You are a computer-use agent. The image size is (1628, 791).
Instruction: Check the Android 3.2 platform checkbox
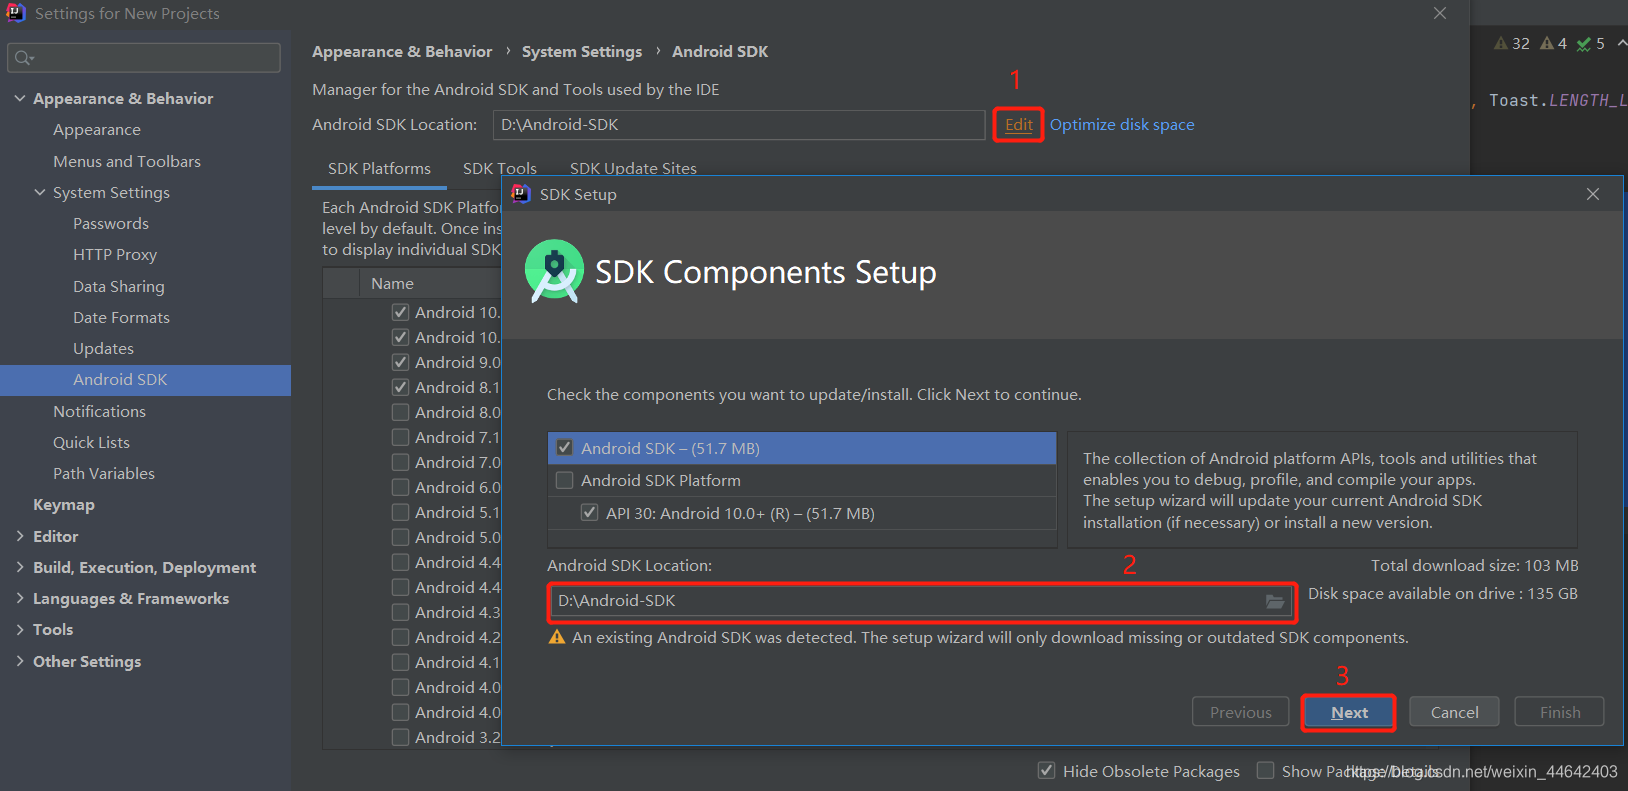(x=400, y=737)
